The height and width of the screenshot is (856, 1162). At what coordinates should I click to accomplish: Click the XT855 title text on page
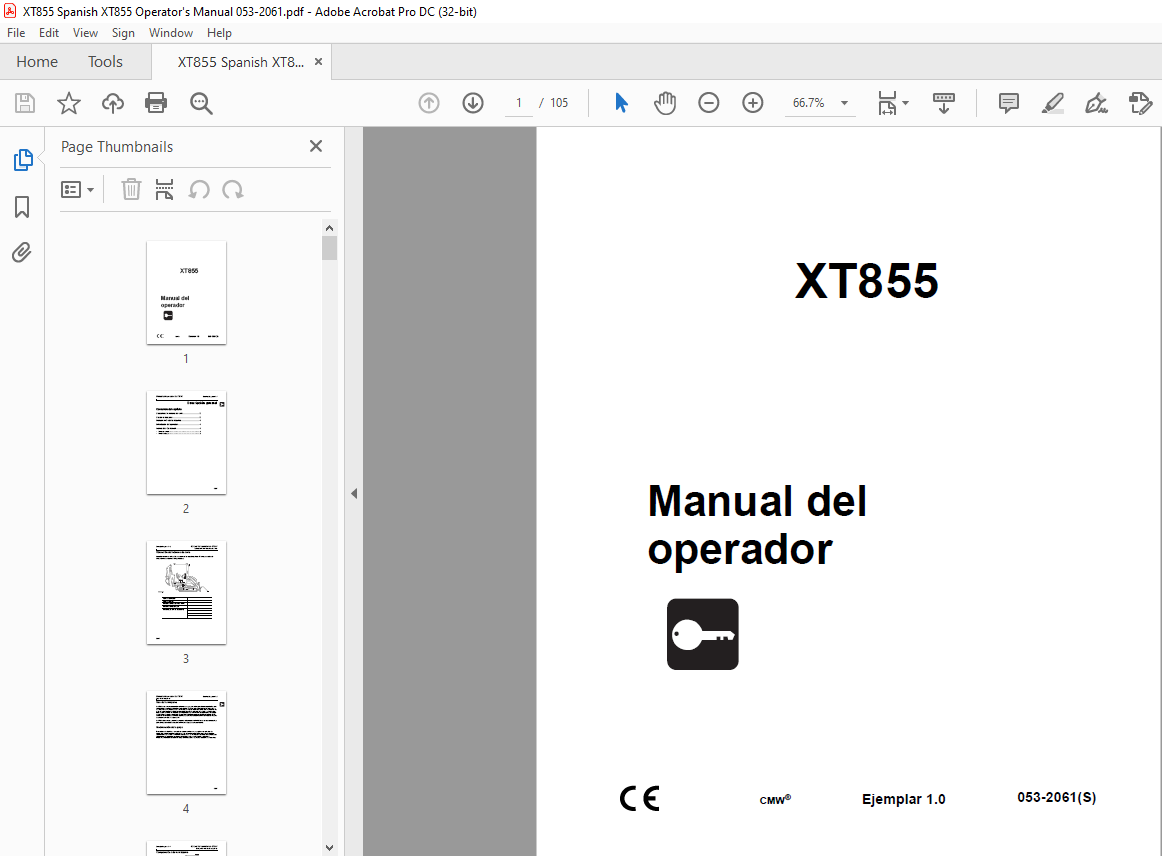click(866, 281)
